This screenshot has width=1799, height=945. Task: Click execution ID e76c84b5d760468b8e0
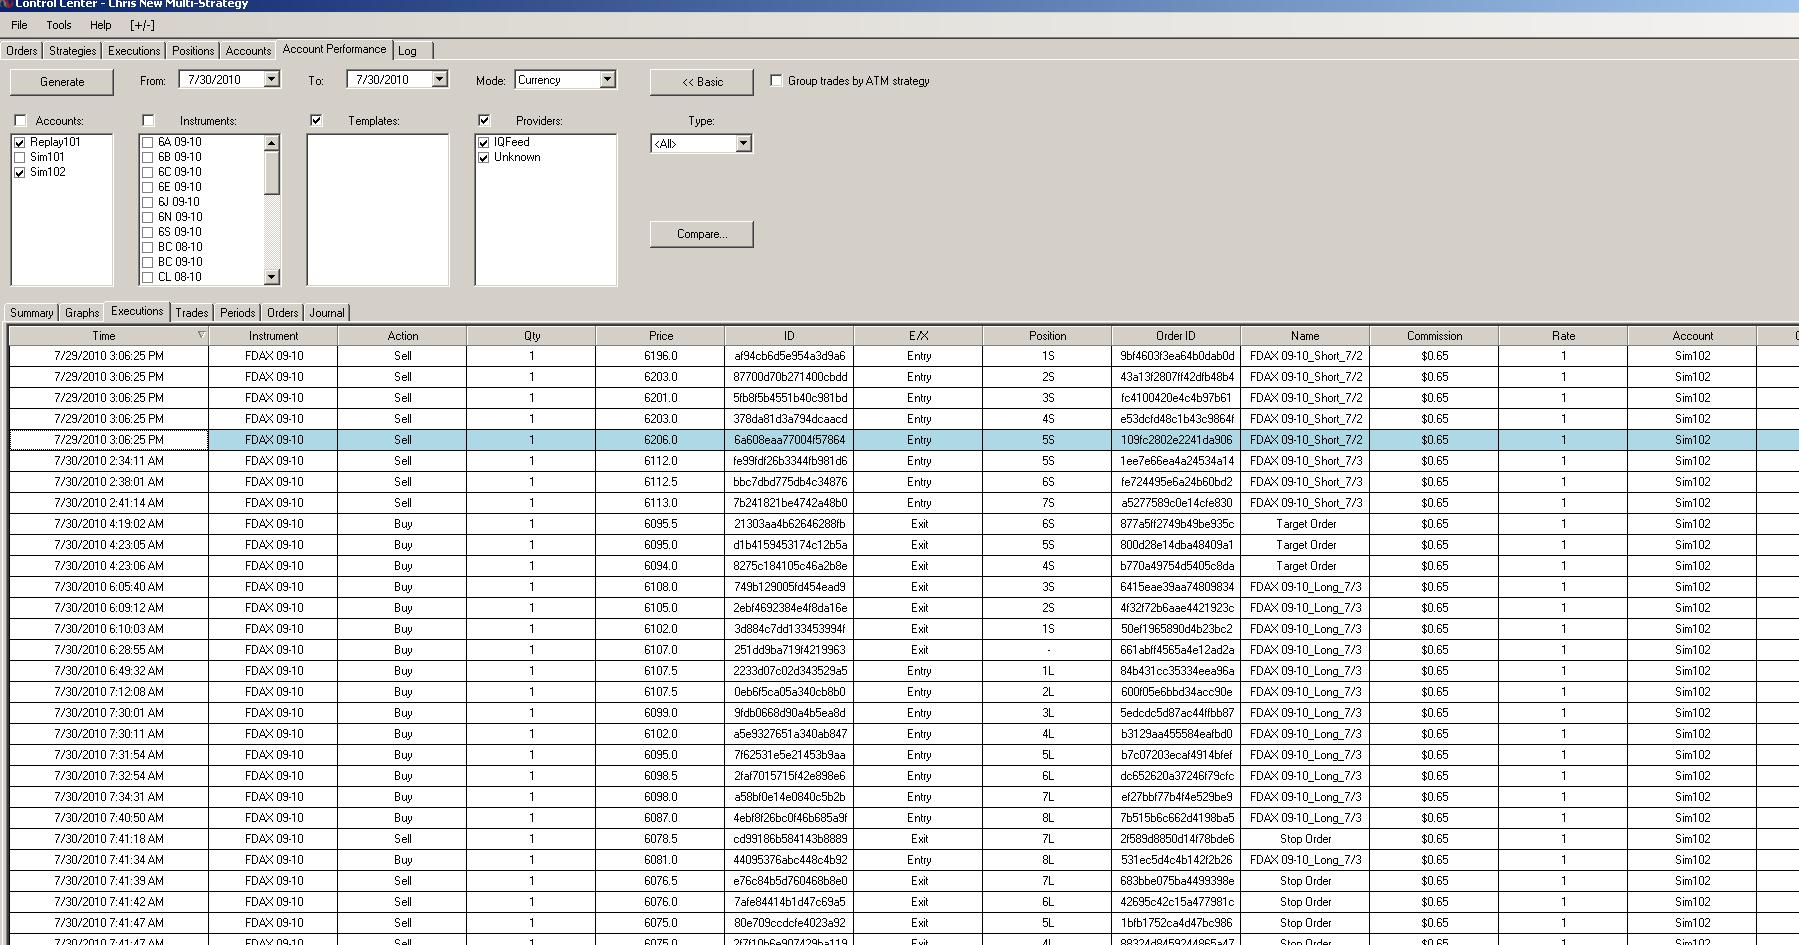789,881
